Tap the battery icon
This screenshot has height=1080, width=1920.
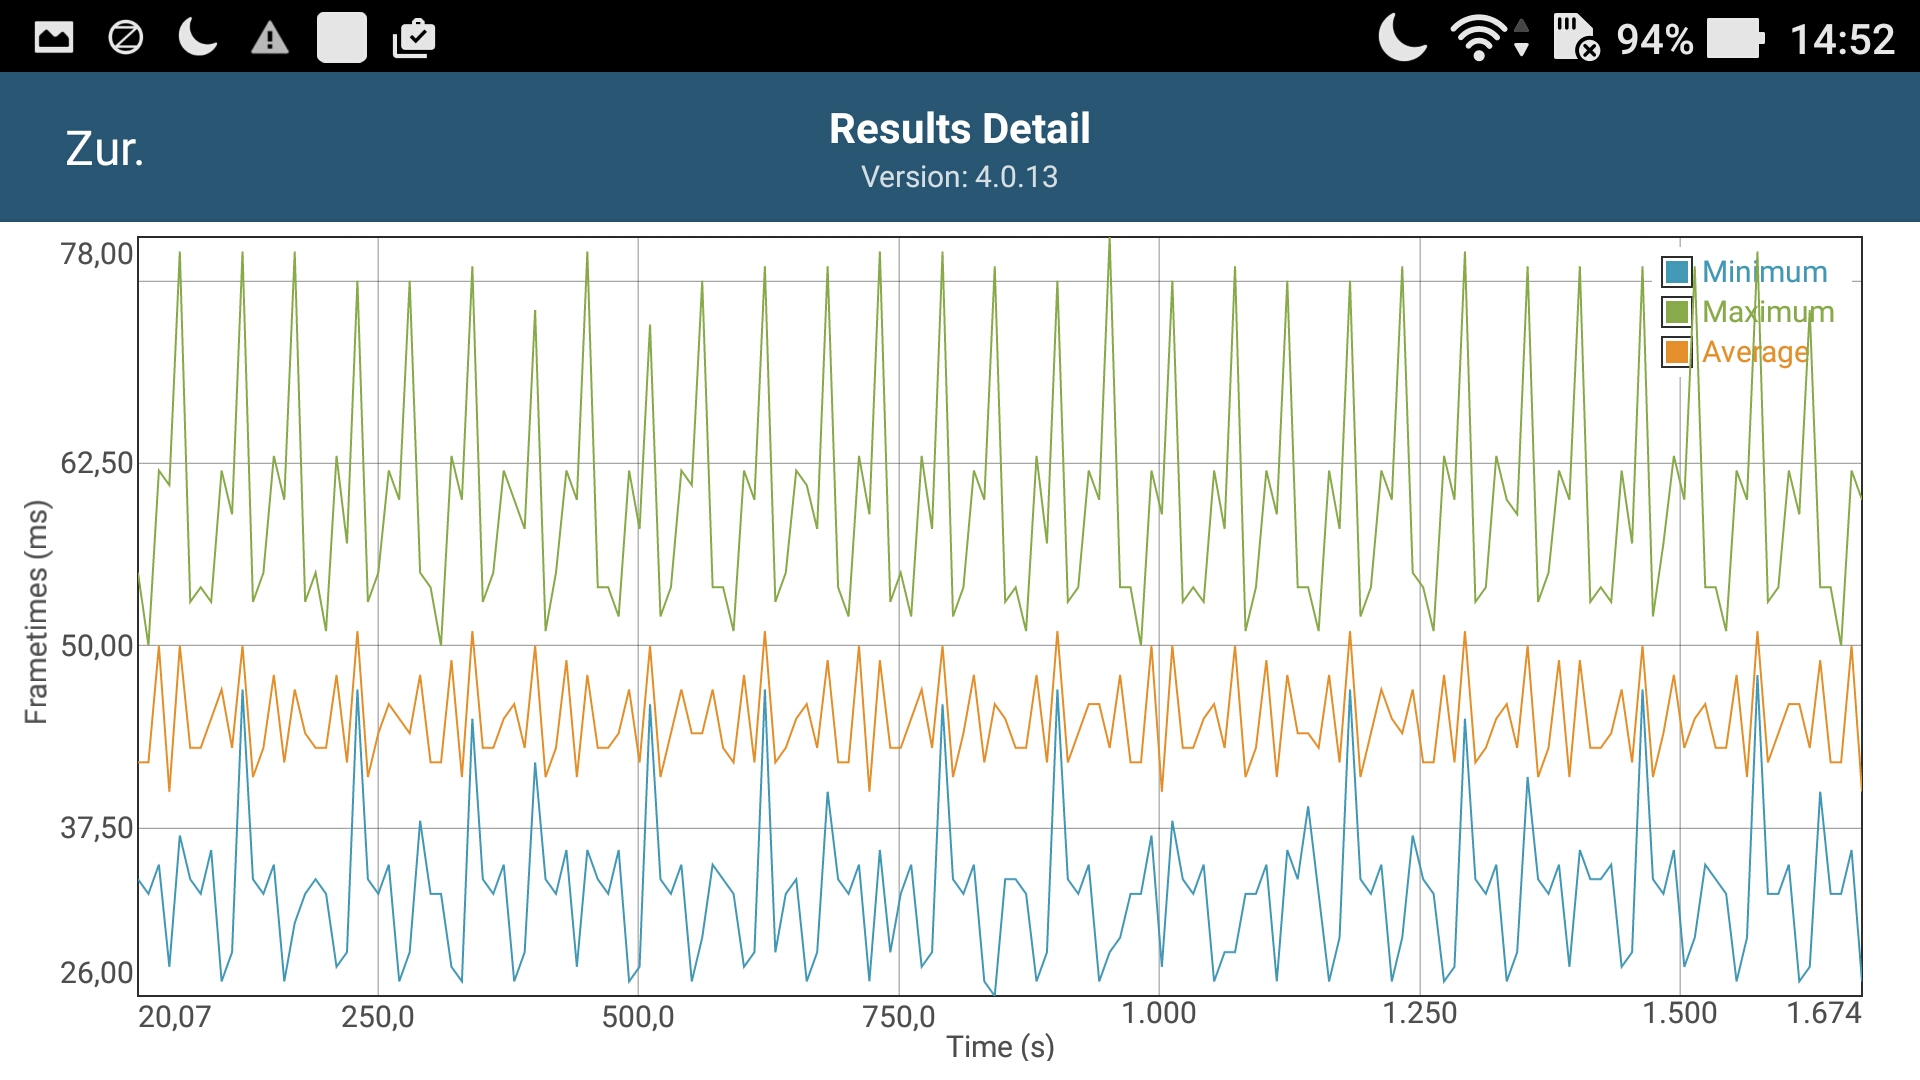click(1736, 39)
